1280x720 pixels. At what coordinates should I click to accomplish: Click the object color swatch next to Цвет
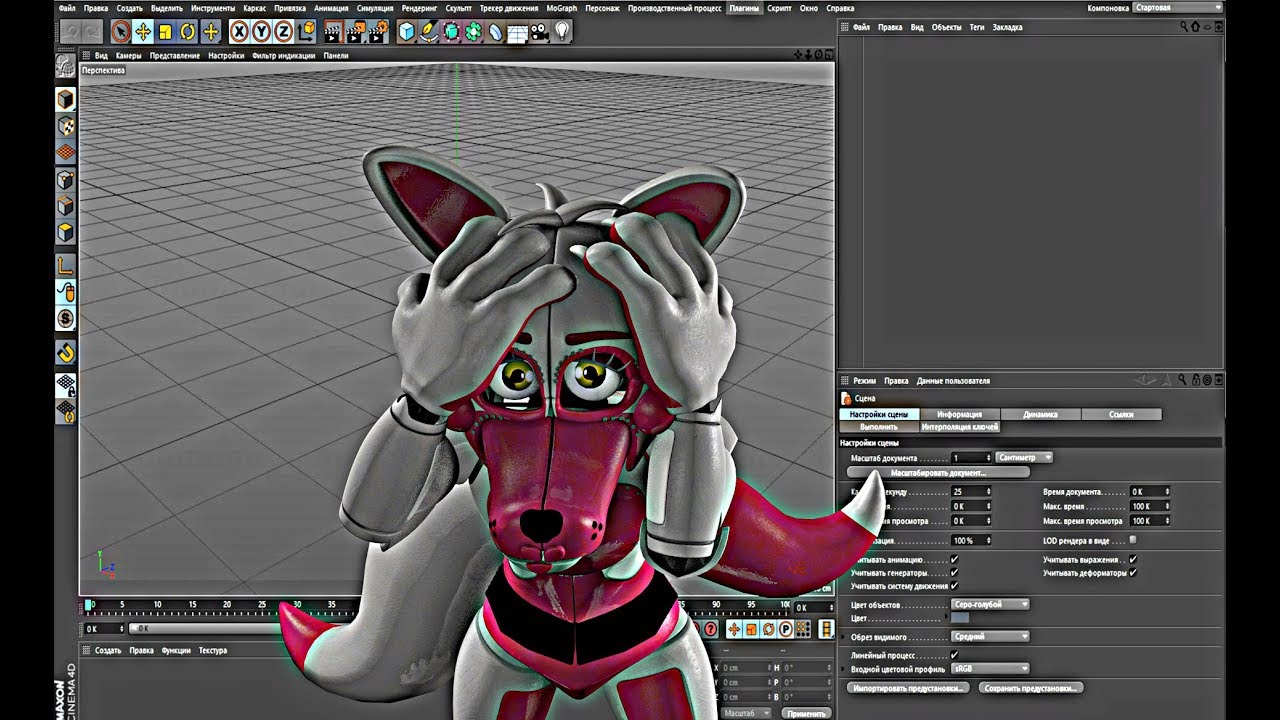960,619
